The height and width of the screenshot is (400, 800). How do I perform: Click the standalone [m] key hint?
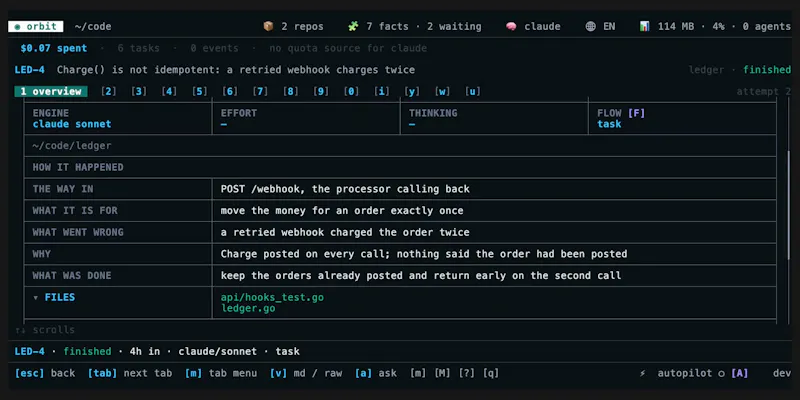coord(418,373)
